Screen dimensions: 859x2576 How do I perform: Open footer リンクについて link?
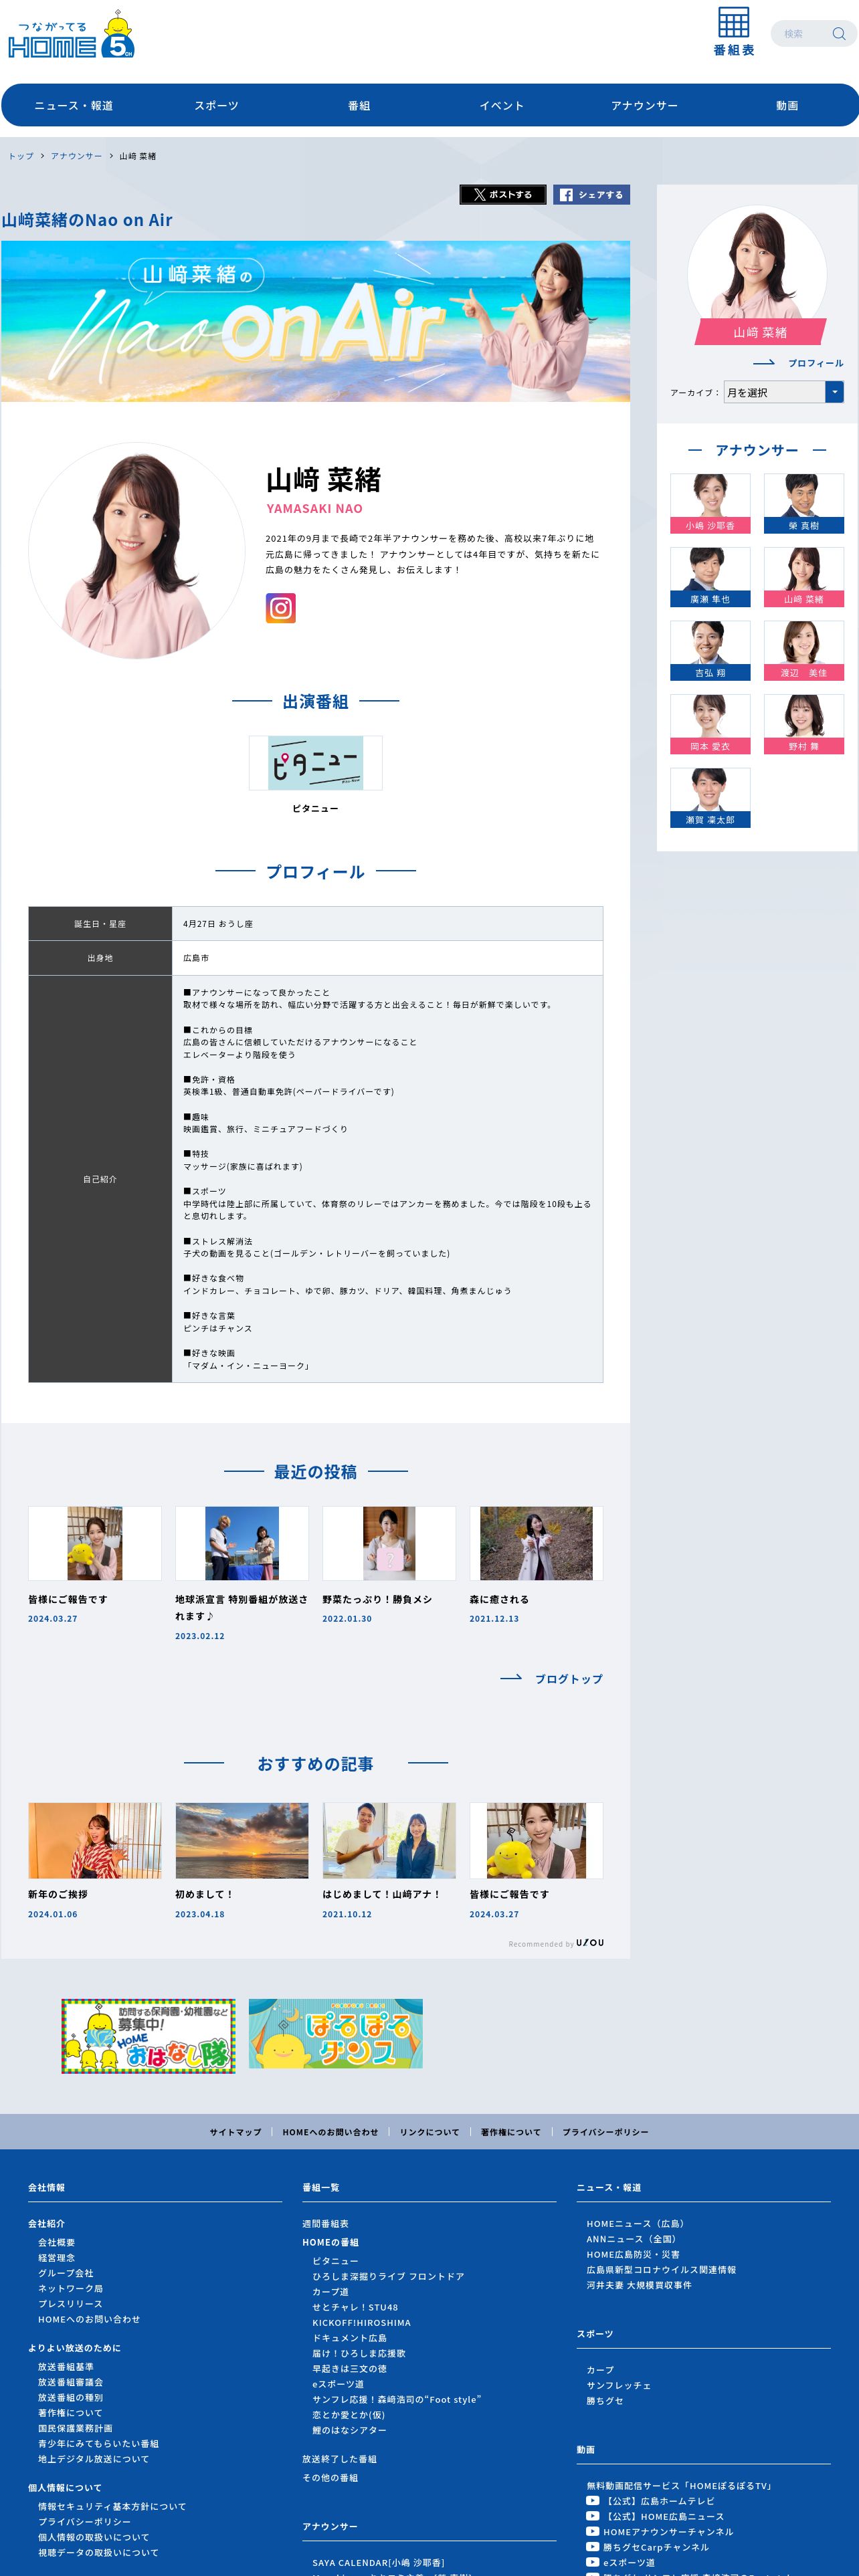pyautogui.click(x=429, y=2132)
